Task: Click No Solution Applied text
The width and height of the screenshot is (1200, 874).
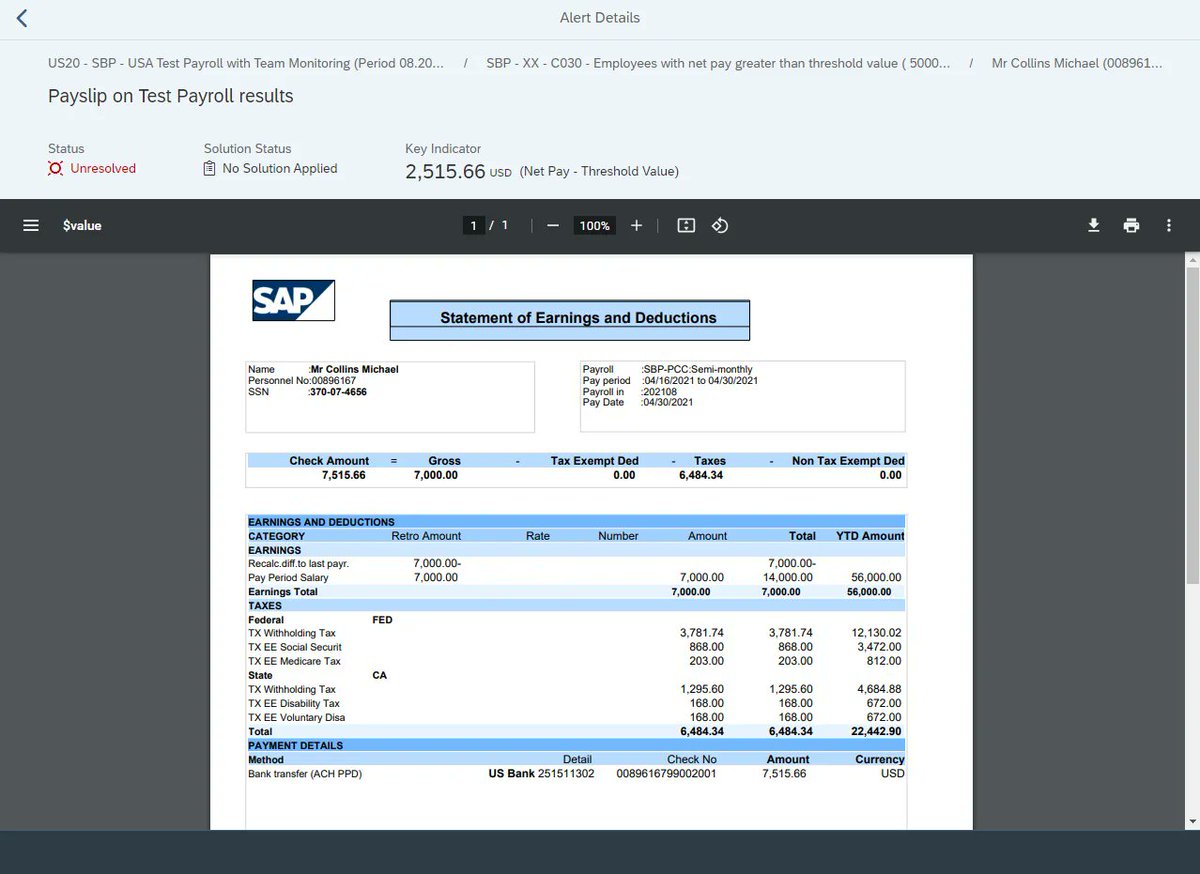Action: pyautogui.click(x=280, y=169)
